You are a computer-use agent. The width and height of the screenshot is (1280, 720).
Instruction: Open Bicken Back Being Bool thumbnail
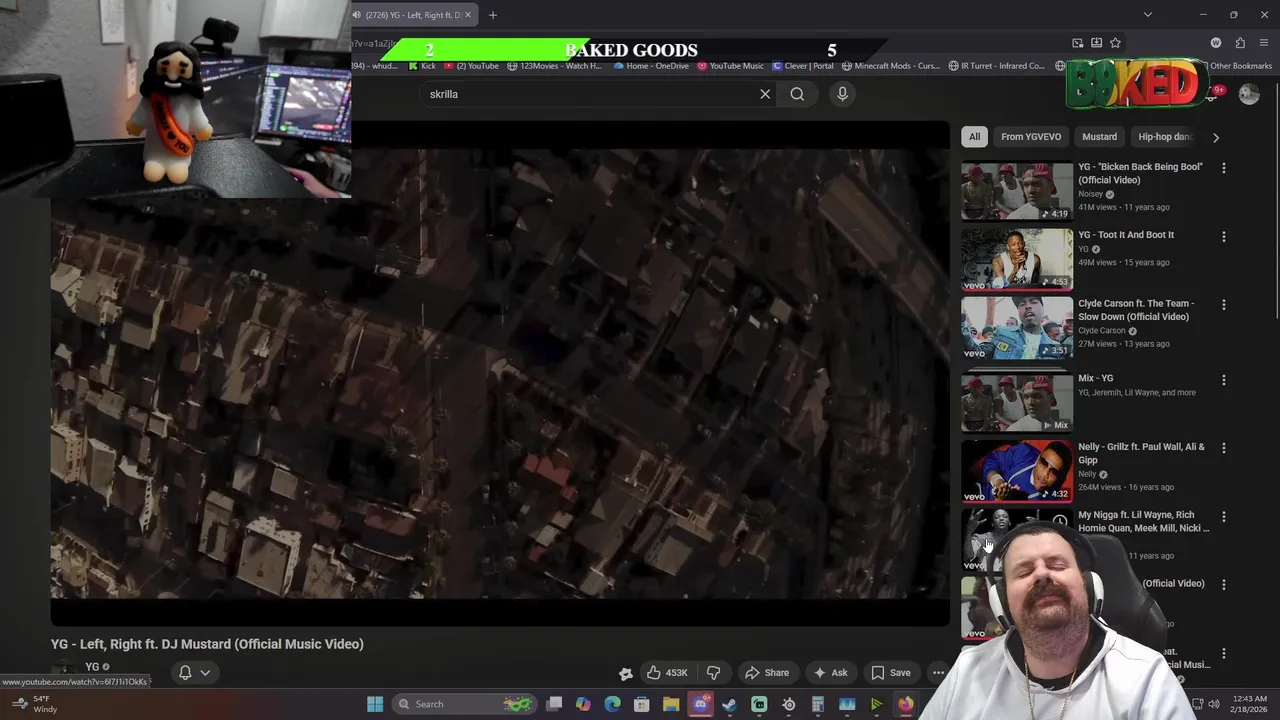1017,191
